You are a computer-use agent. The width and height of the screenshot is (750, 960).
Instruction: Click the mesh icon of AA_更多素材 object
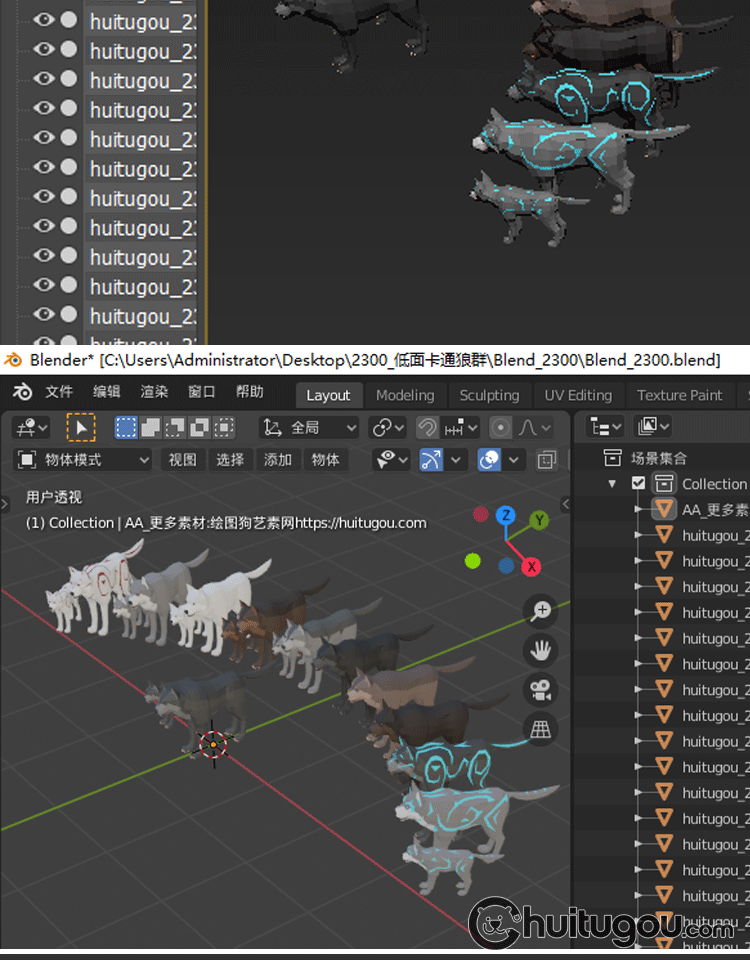pyautogui.click(x=664, y=509)
